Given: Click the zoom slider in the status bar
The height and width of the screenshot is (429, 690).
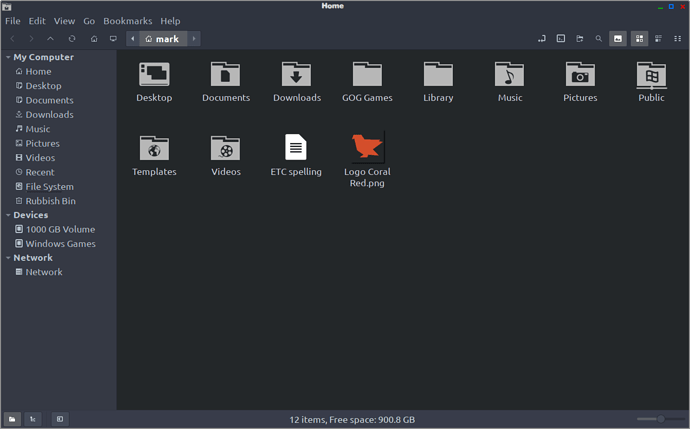Looking at the screenshot, I should pos(659,419).
